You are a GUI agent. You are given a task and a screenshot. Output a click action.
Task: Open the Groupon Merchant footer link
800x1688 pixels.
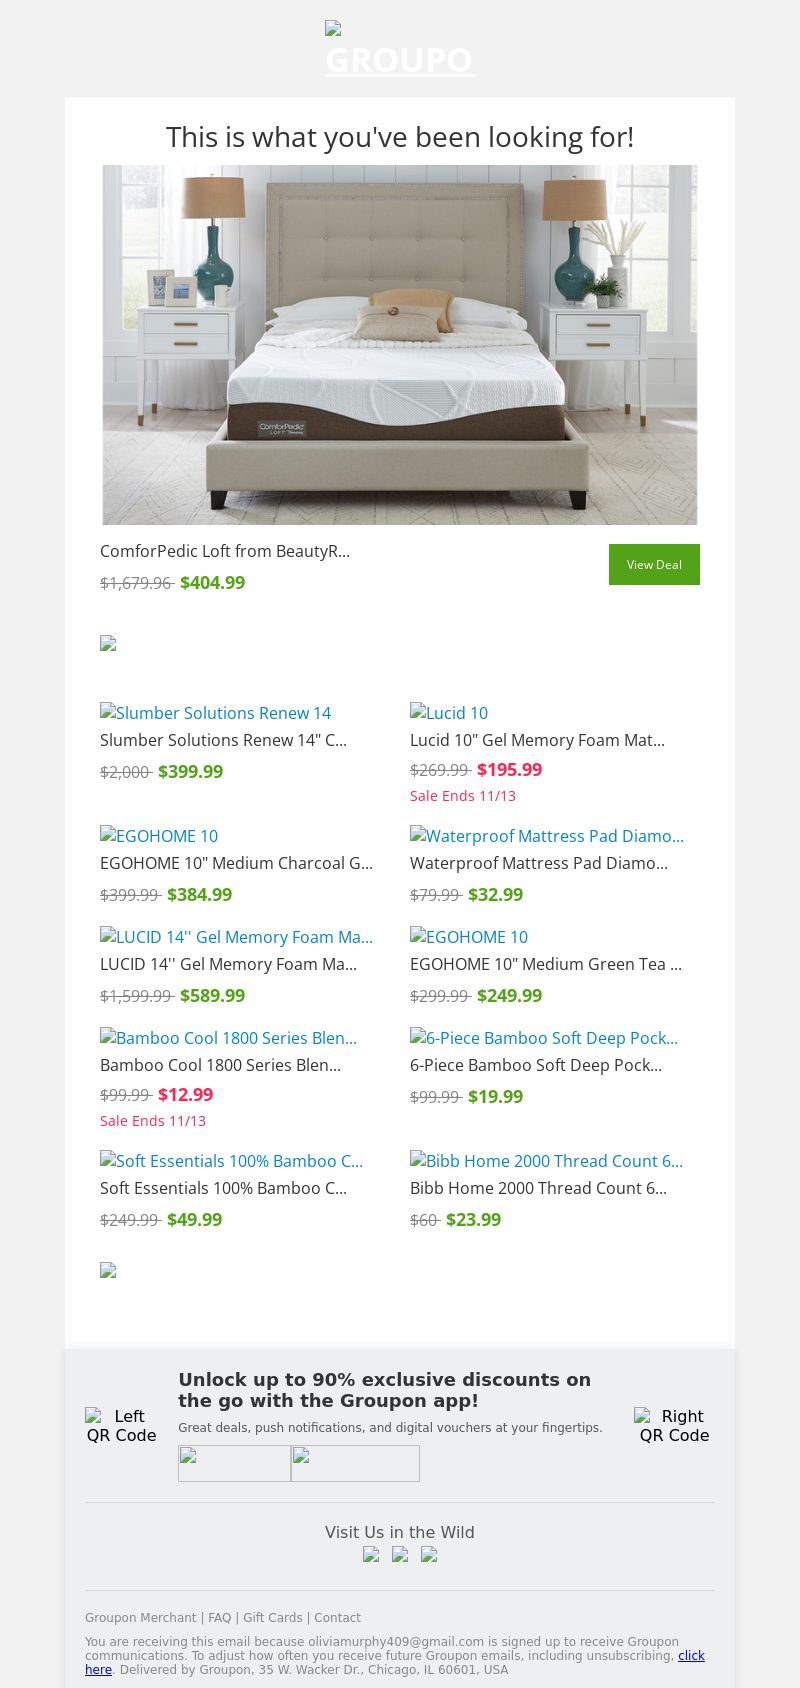pyautogui.click(x=140, y=1617)
